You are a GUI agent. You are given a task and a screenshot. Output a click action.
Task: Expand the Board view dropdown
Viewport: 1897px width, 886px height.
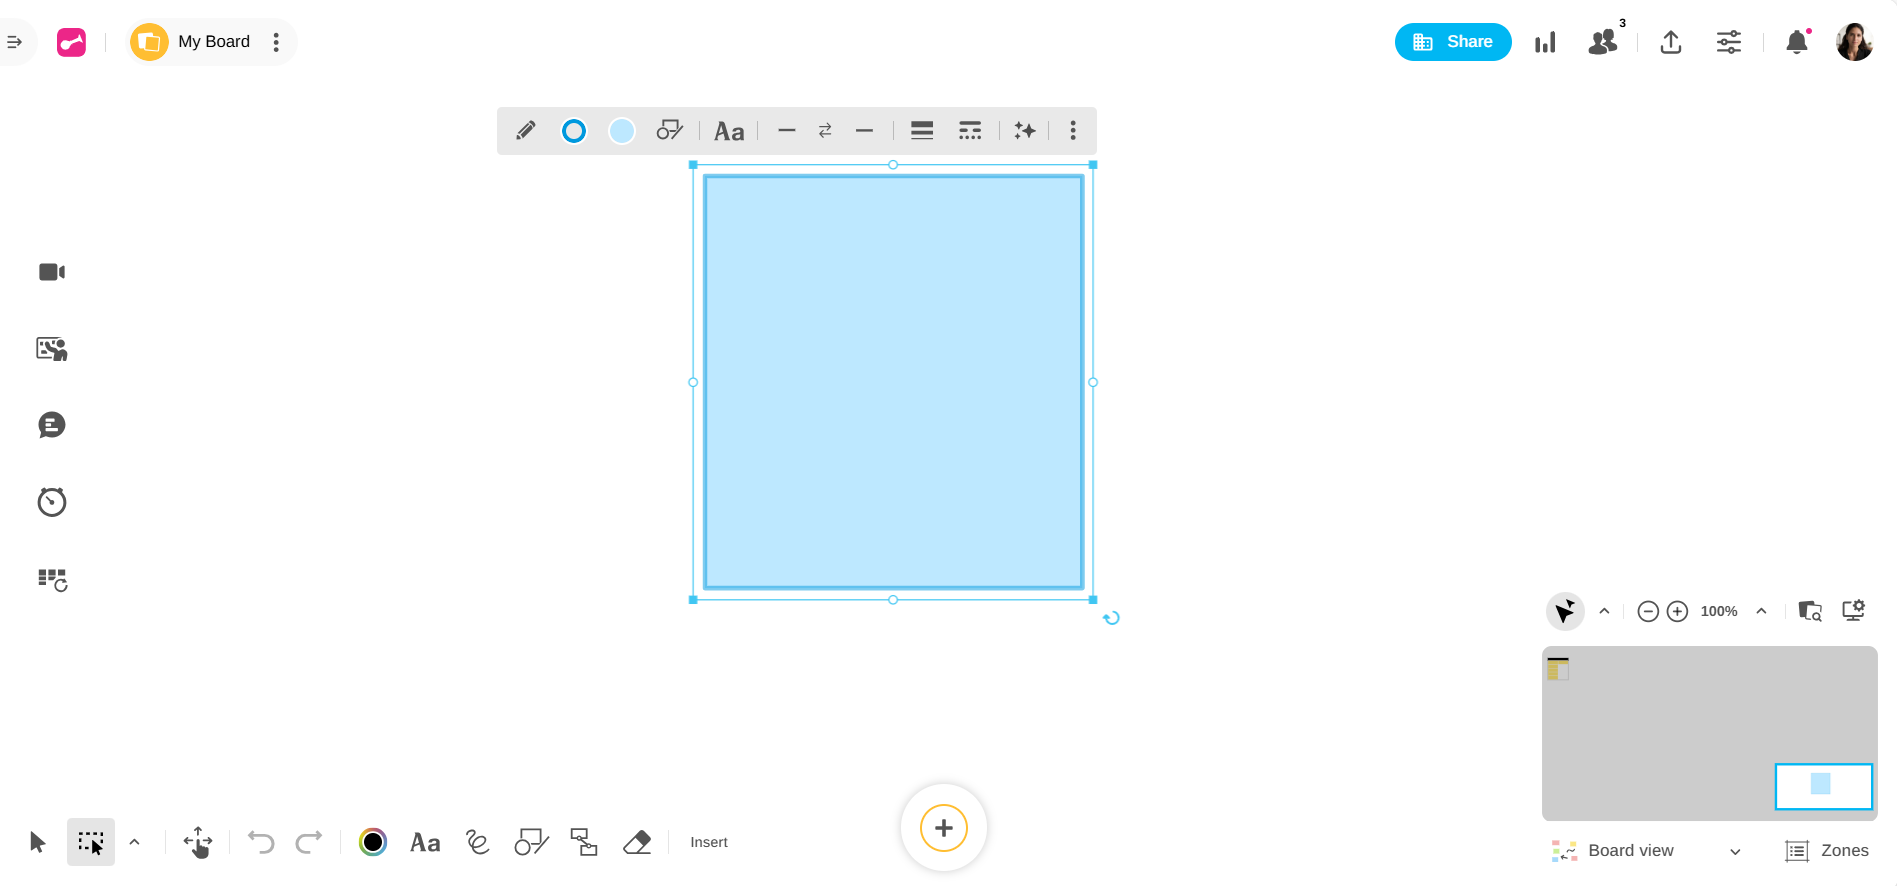coord(1735,852)
